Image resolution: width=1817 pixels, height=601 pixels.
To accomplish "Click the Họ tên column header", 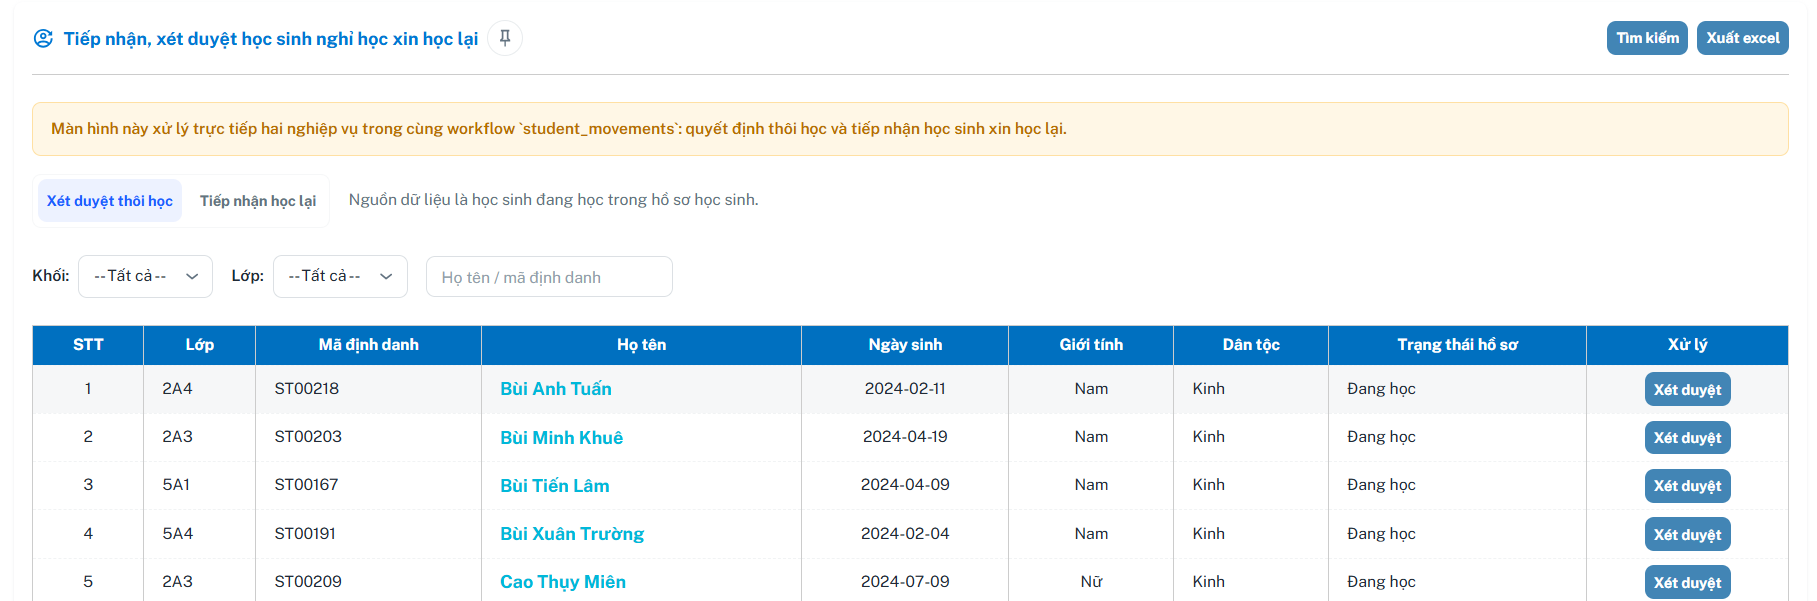I will pos(642,345).
